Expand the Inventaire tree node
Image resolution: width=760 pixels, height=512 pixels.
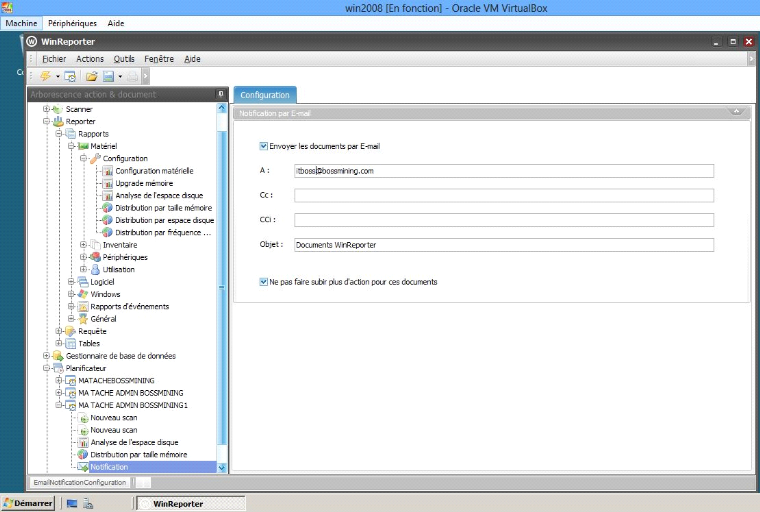(x=83, y=245)
